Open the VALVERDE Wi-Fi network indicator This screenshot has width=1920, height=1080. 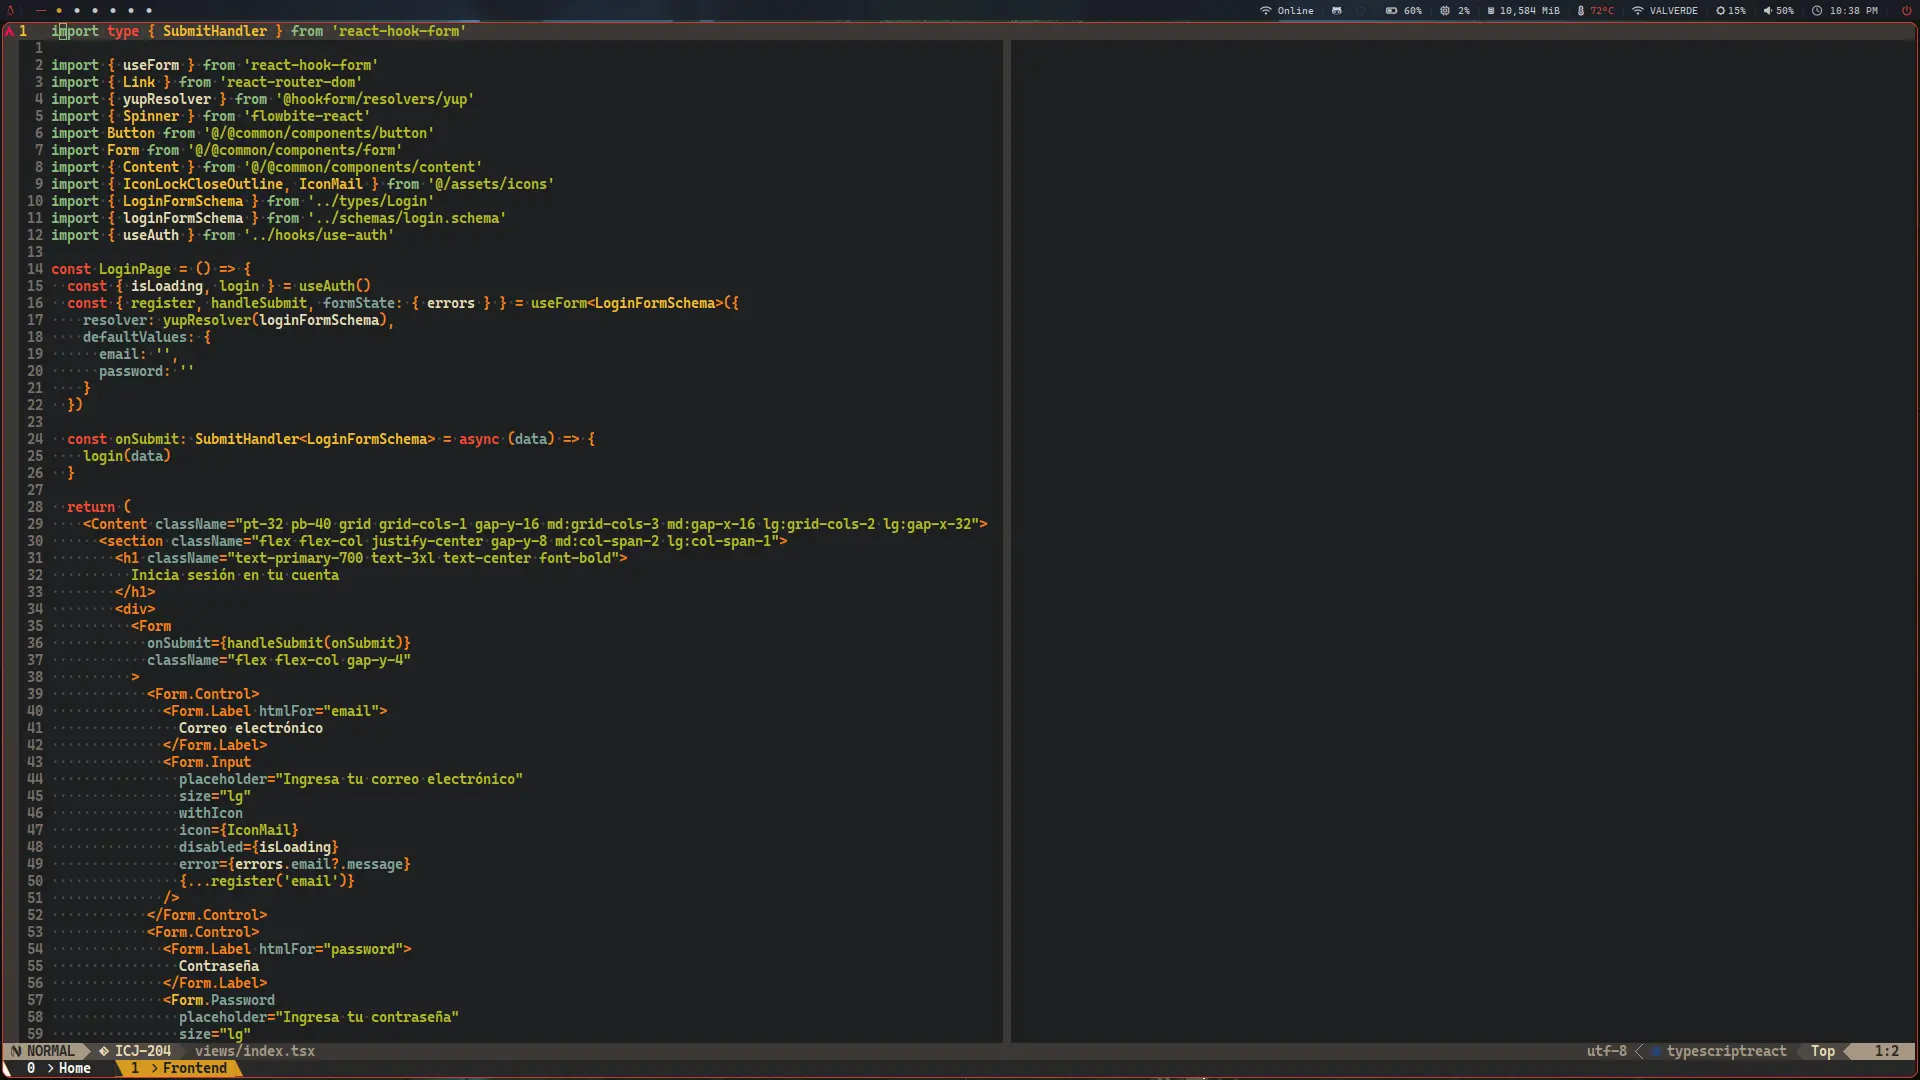[x=1665, y=10]
